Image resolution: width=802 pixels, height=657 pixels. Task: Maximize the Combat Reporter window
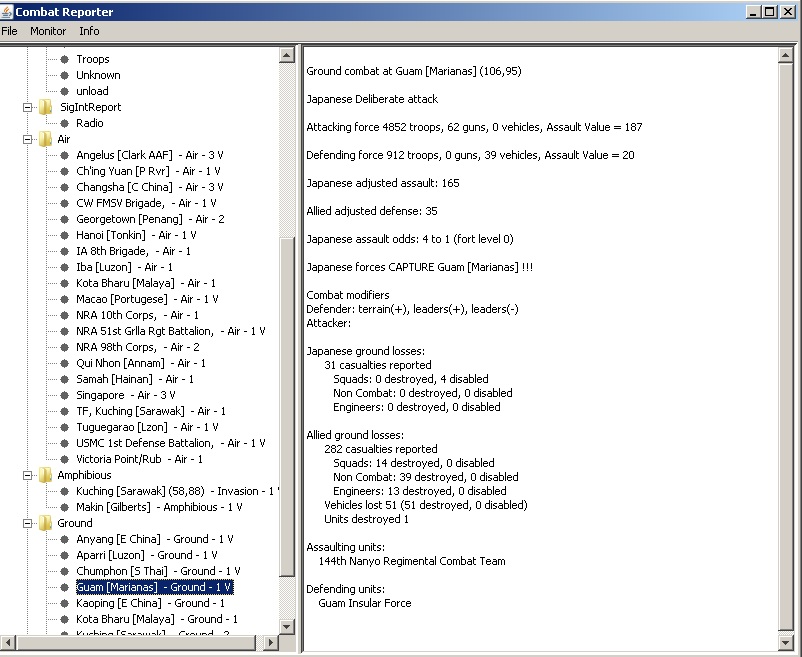770,12
